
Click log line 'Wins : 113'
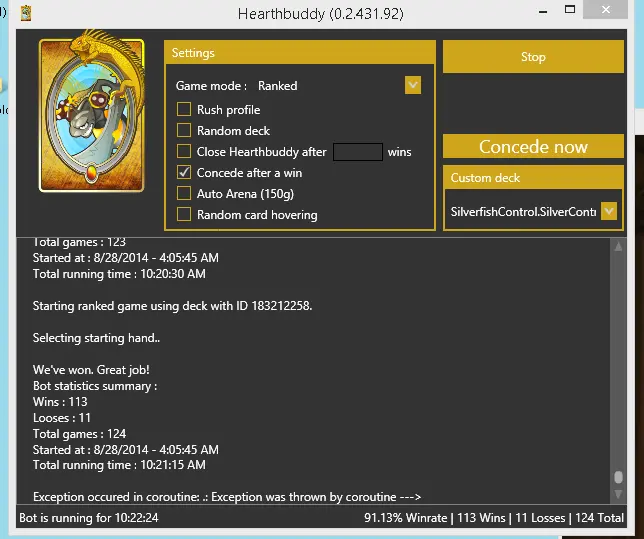click(60, 402)
